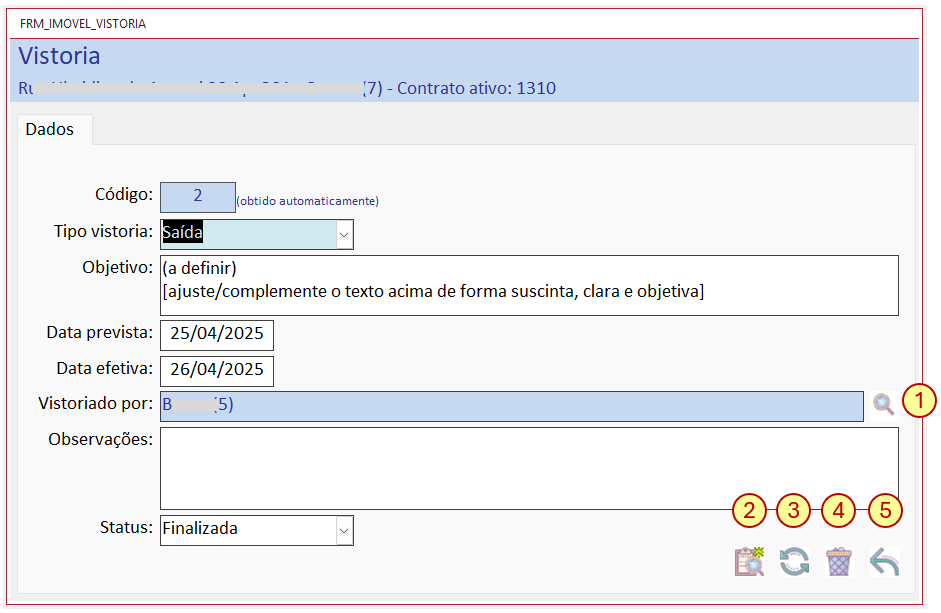Edit the Data prevista field 25/04/2025
The width and height of the screenshot is (941, 613).
pos(217,335)
